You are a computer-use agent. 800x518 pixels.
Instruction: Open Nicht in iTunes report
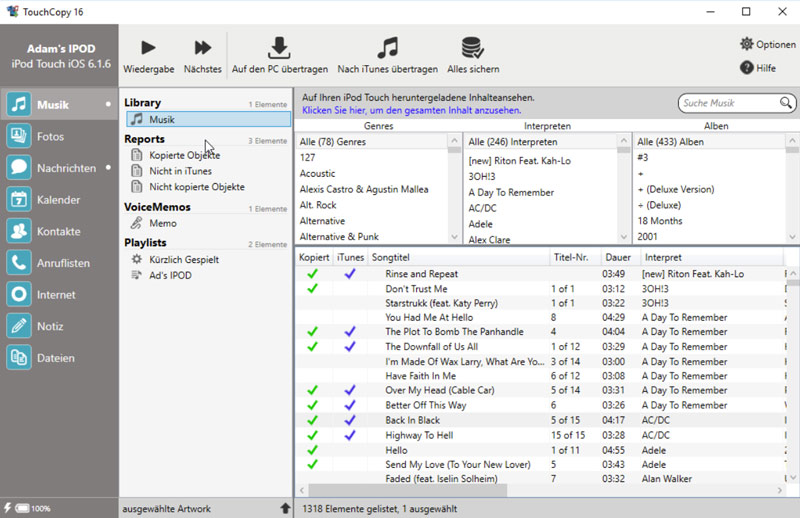coord(180,171)
